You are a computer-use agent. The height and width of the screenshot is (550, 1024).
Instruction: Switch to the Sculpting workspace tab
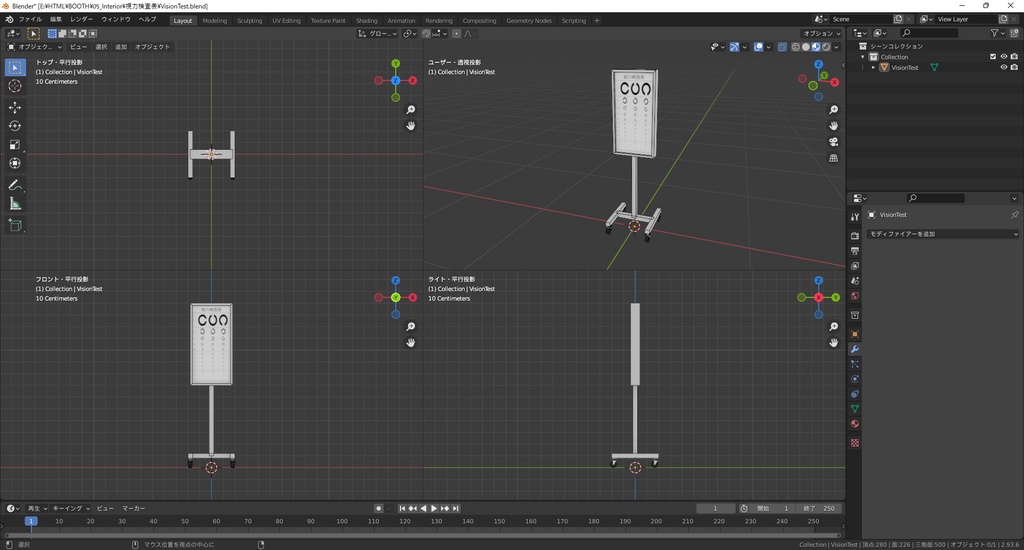pyautogui.click(x=249, y=20)
